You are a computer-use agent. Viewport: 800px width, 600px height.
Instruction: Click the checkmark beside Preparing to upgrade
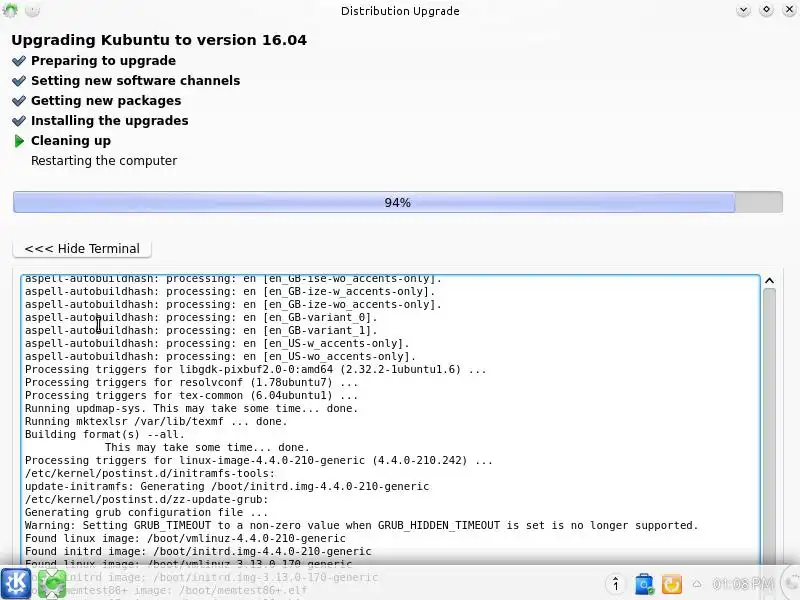click(19, 61)
